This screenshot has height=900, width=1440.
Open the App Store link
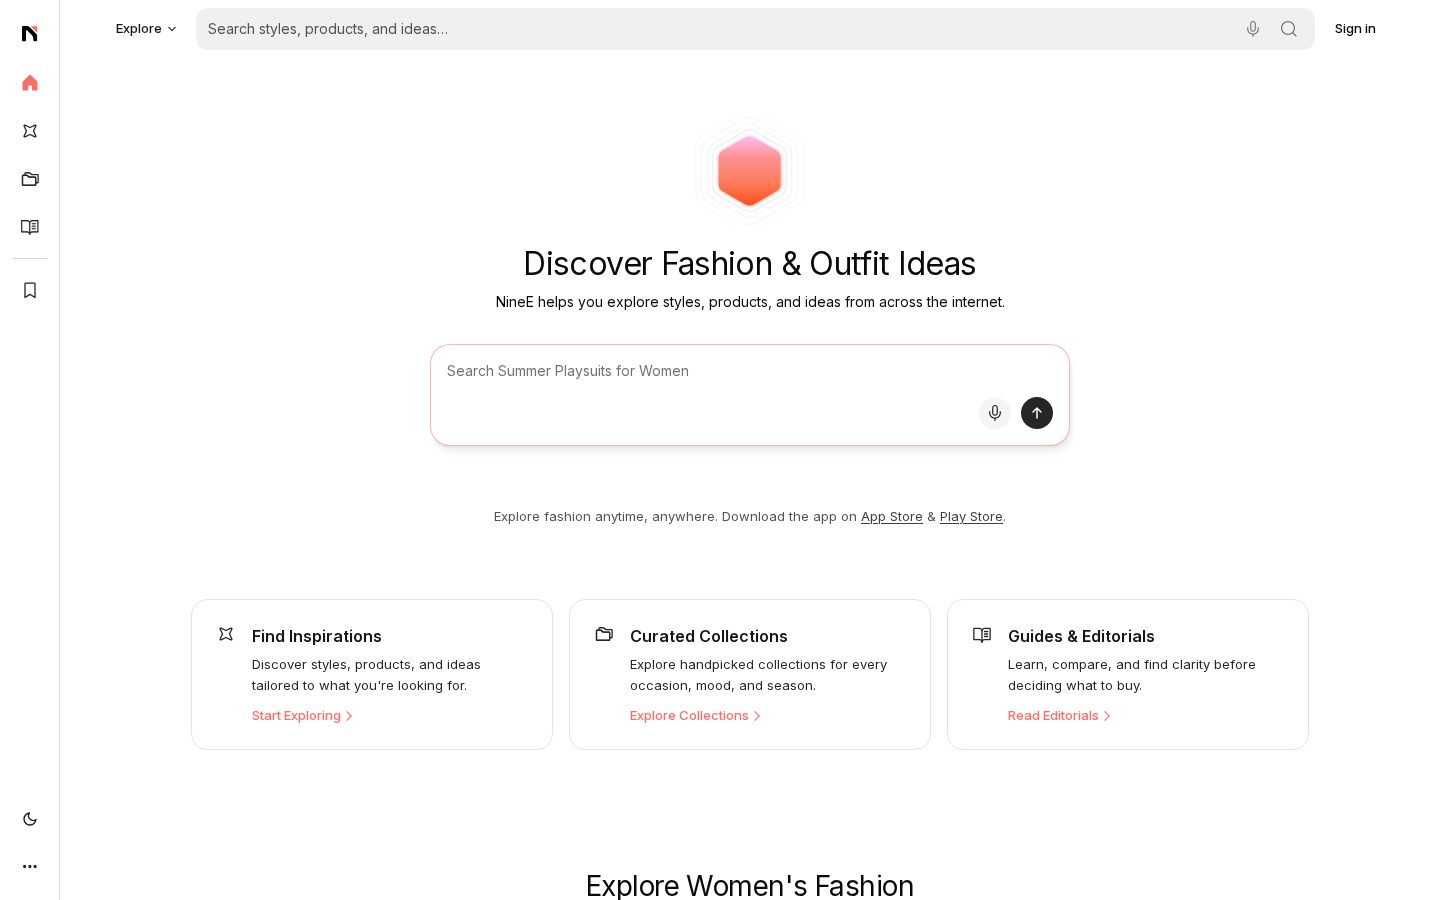click(x=892, y=517)
